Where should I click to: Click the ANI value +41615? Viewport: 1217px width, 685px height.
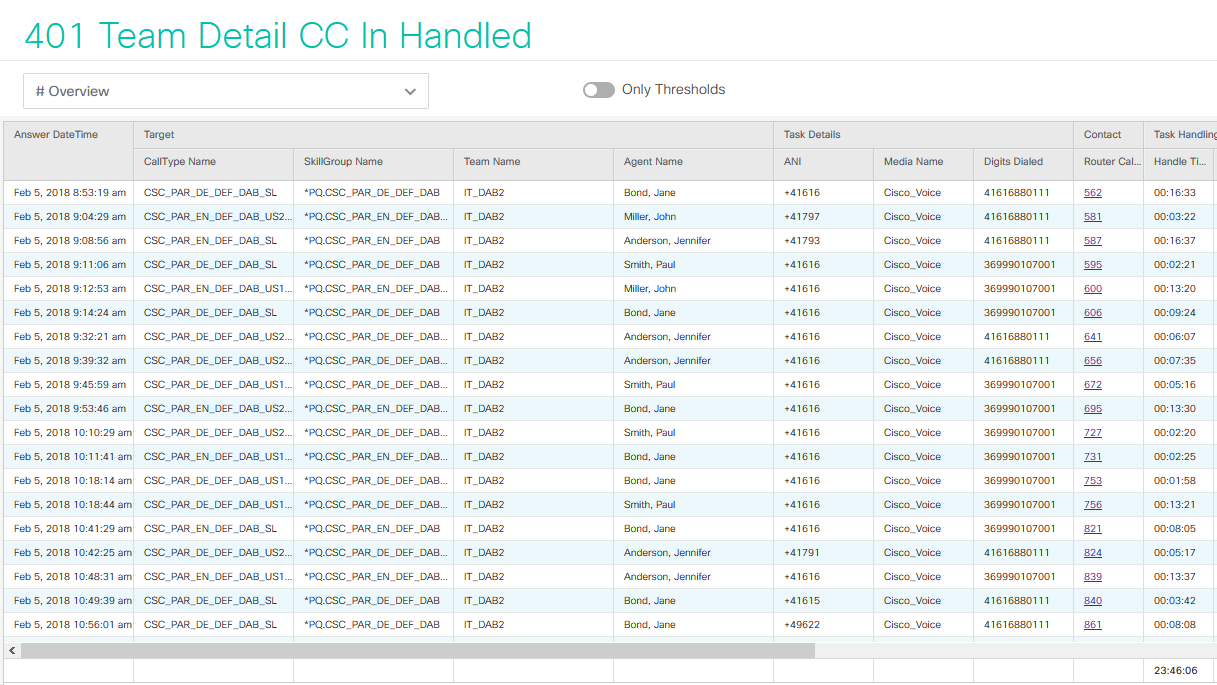802,601
